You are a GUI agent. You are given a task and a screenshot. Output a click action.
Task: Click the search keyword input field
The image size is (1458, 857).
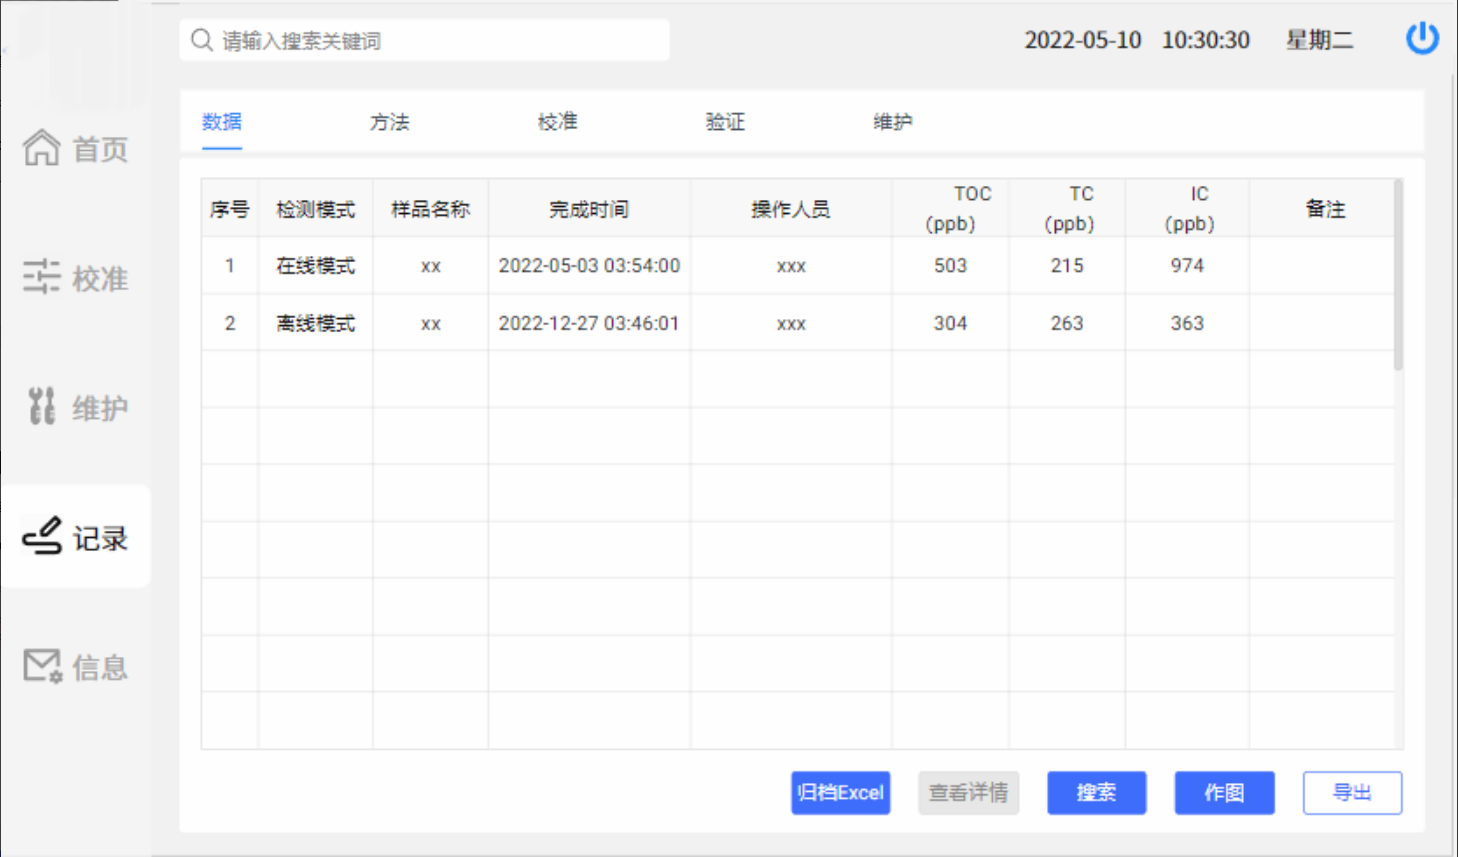pyautogui.click(x=440, y=40)
